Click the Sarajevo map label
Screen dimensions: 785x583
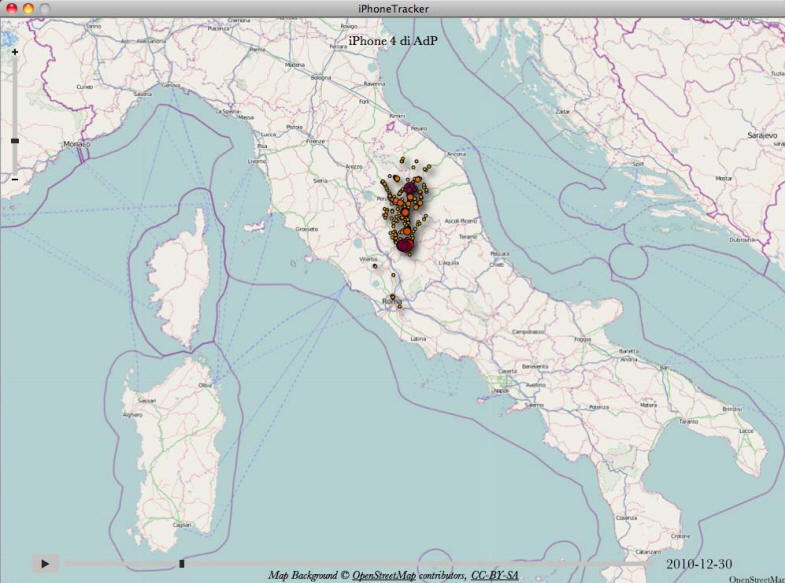coord(762,136)
